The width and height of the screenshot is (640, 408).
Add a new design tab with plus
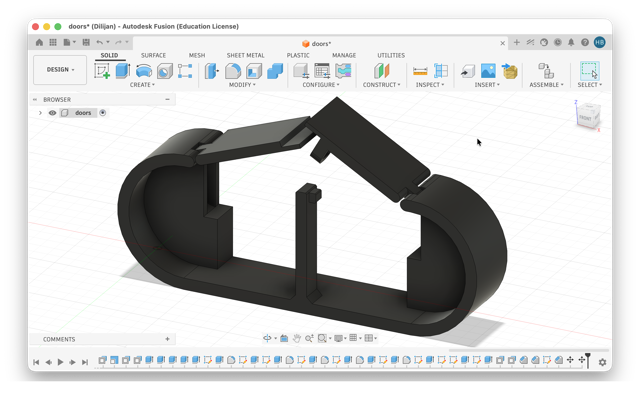(x=517, y=42)
